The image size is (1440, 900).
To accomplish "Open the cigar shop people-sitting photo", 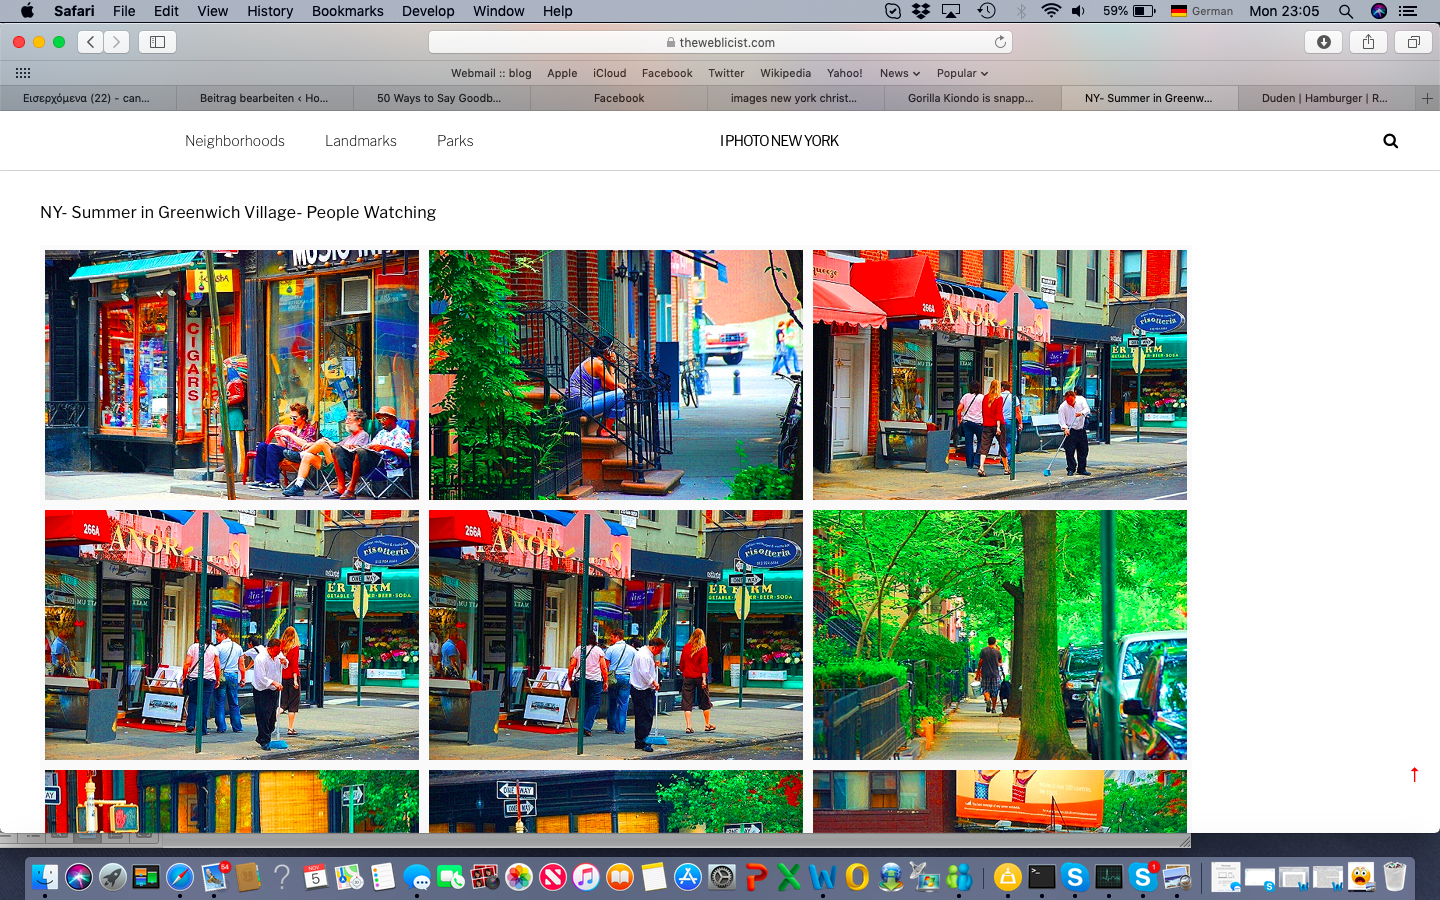I will tap(232, 375).
